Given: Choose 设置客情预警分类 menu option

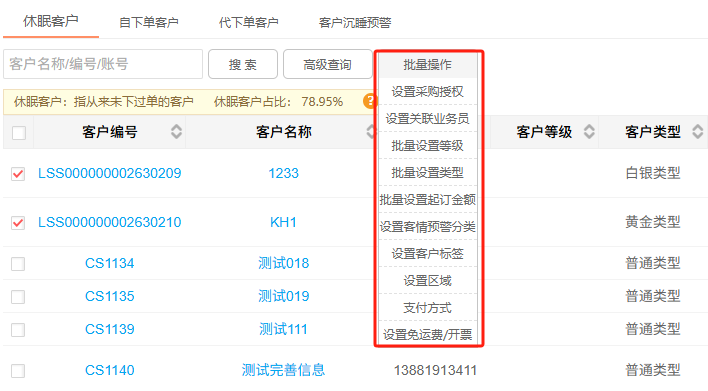Looking at the screenshot, I should [x=428, y=227].
